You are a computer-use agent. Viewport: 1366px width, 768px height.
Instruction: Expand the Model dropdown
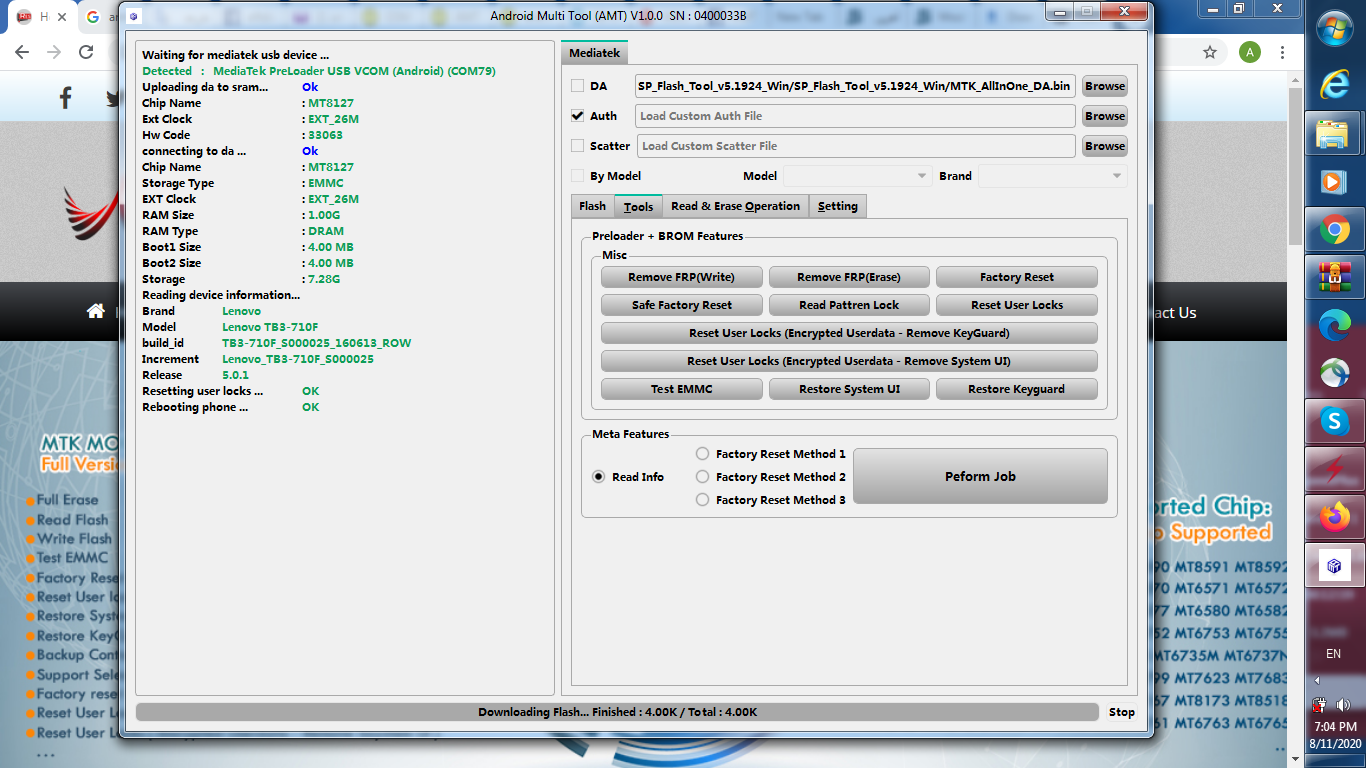(857, 176)
